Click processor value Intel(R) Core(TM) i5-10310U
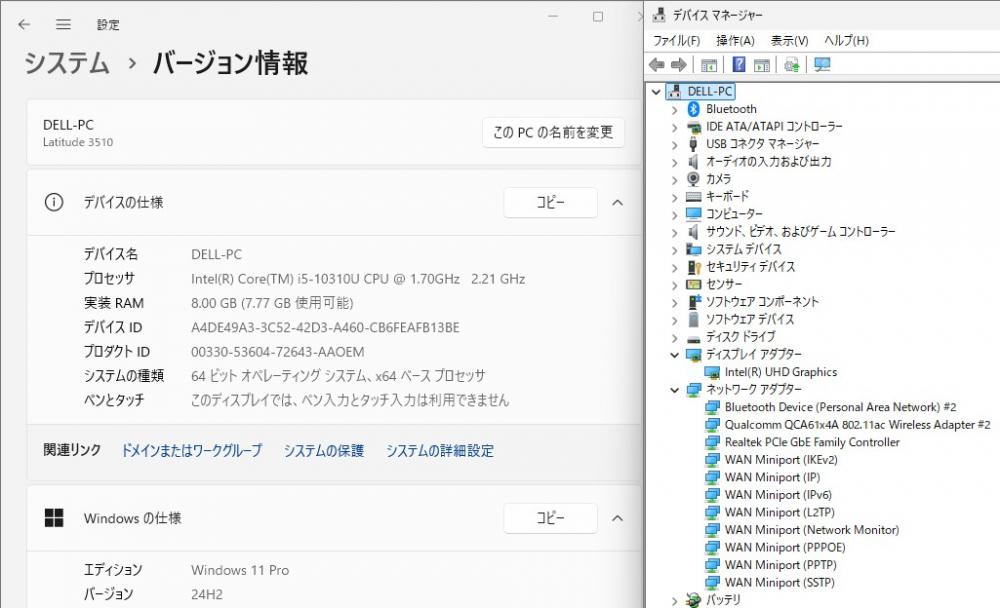This screenshot has width=1000, height=608. [358, 279]
